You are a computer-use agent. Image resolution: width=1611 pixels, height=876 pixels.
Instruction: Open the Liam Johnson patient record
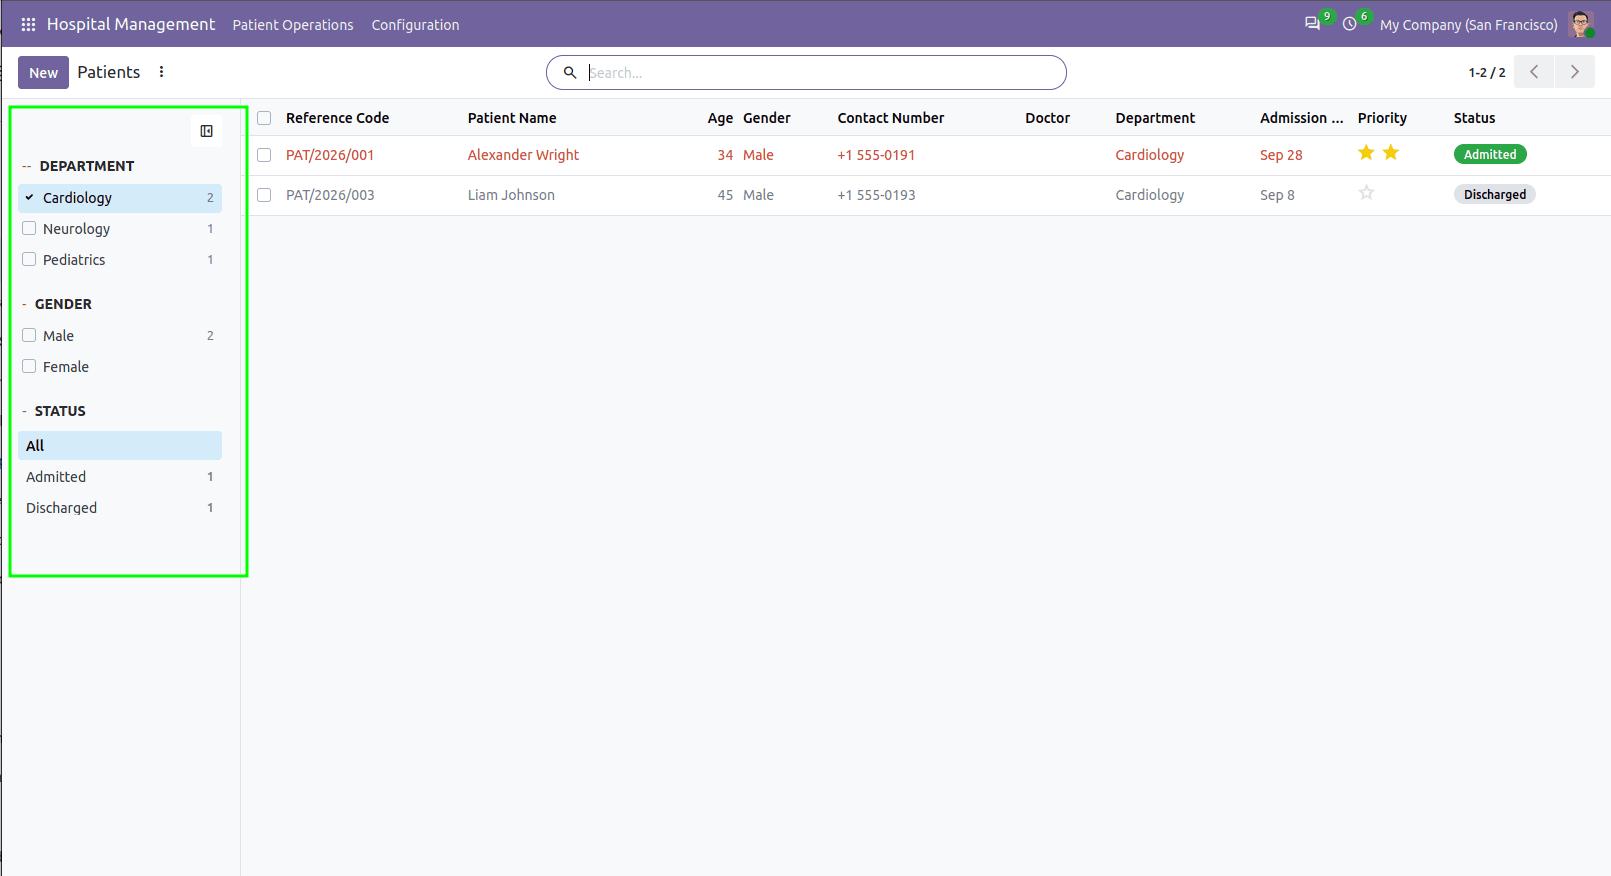(x=511, y=195)
